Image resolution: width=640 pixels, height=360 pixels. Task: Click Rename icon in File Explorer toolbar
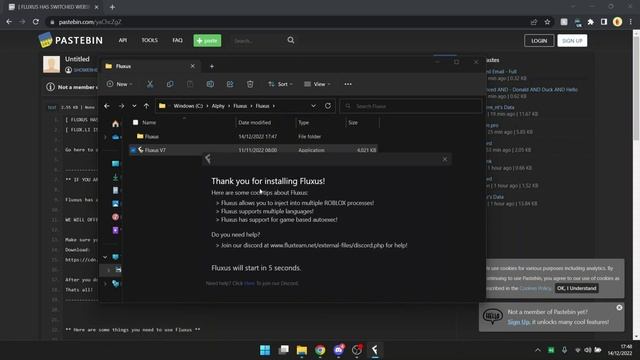point(210,84)
